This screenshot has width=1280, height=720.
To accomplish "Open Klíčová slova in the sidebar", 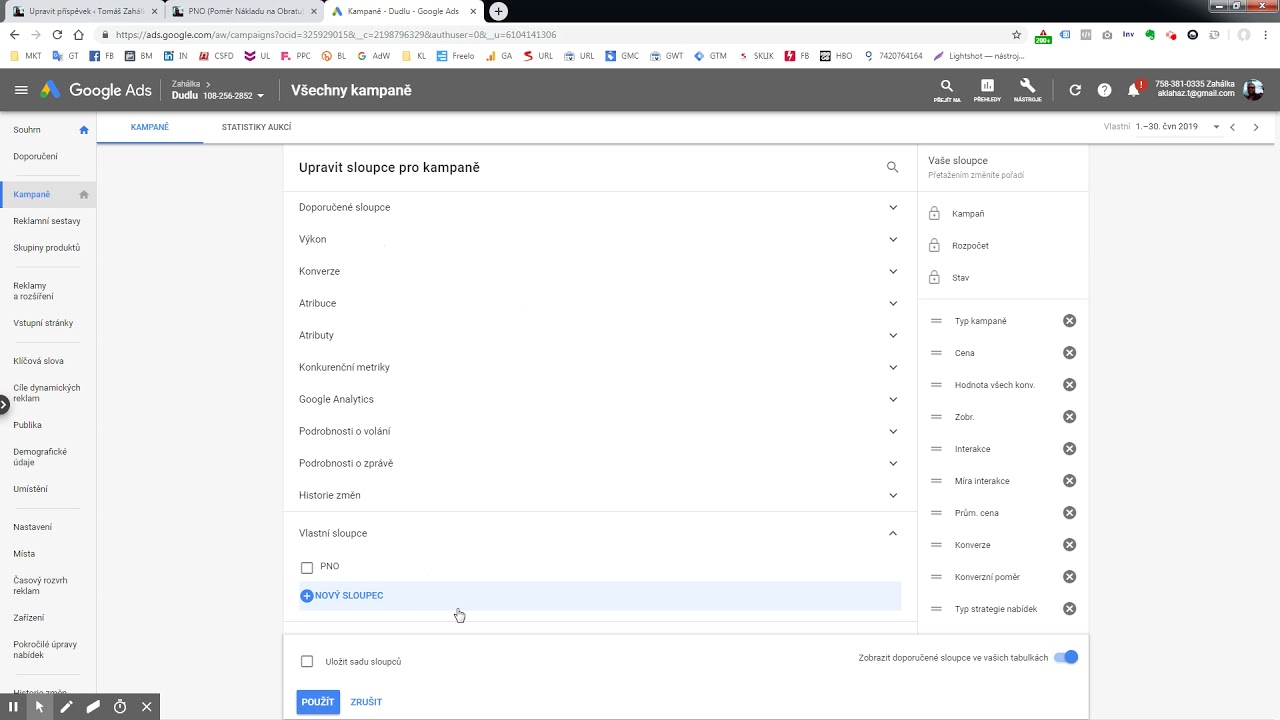I will point(38,361).
